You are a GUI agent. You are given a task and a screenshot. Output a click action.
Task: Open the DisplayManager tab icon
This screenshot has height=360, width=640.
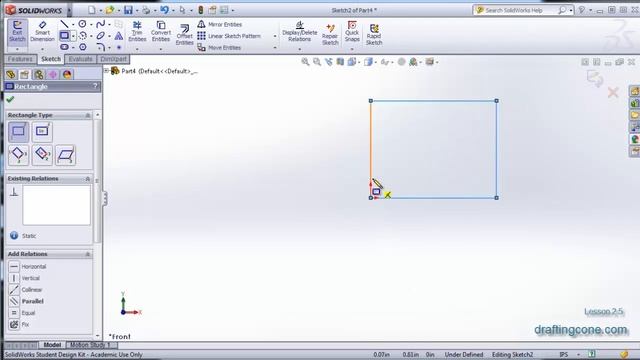tap(67, 74)
